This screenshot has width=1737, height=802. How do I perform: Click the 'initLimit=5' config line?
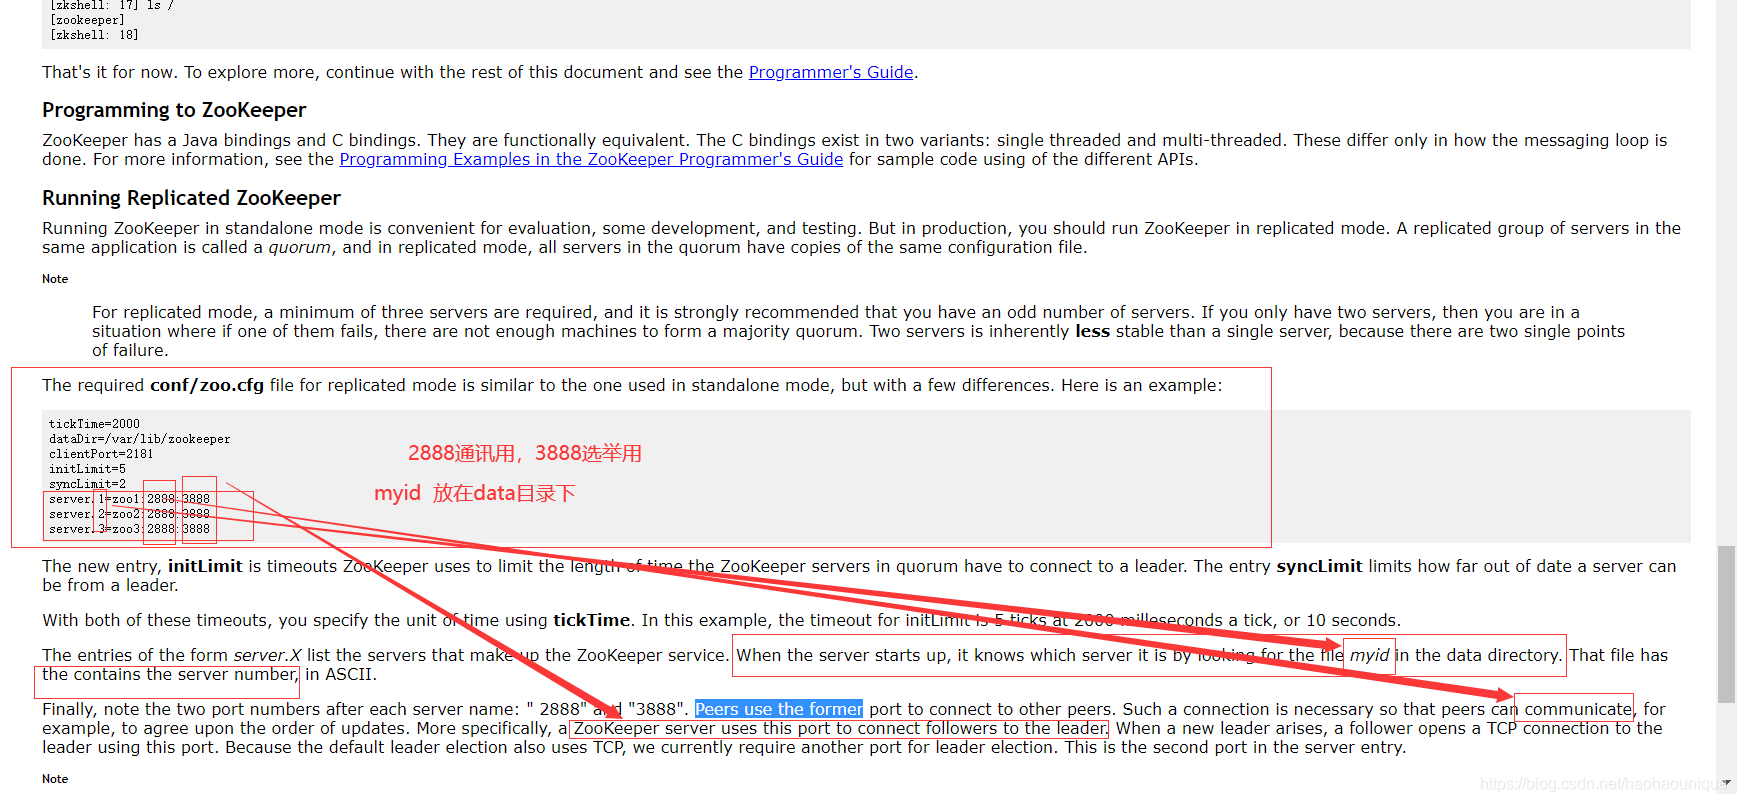pos(87,469)
